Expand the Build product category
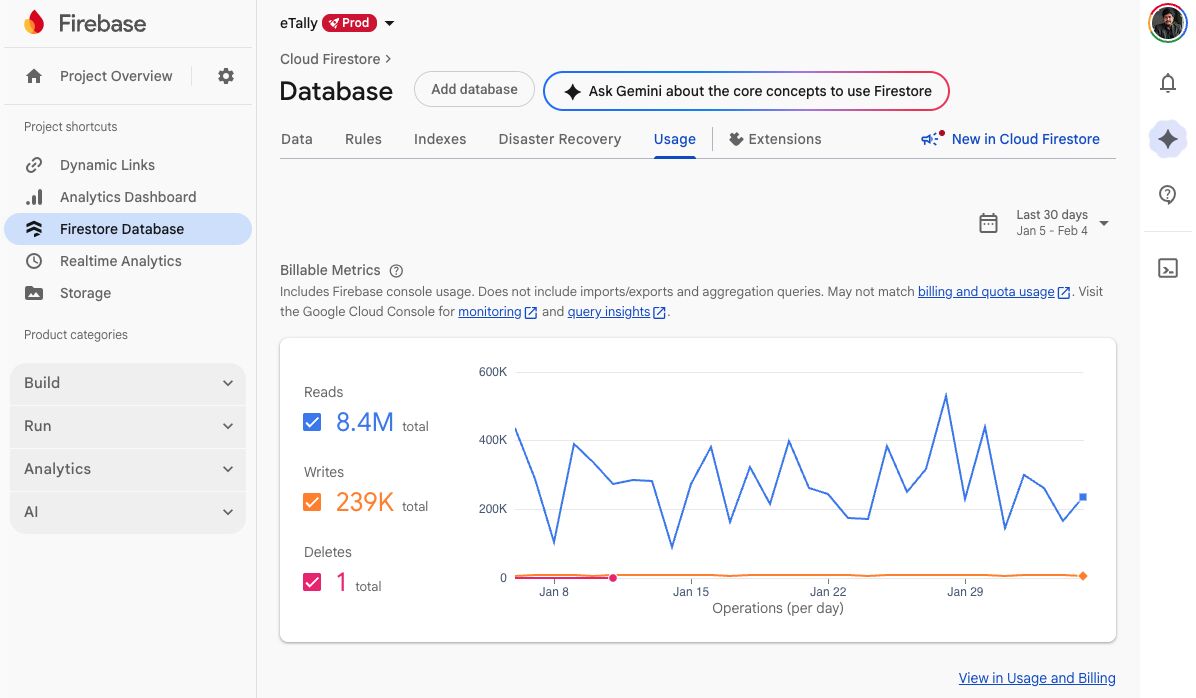Screen dimensions: 1196x698 click(x=127, y=383)
